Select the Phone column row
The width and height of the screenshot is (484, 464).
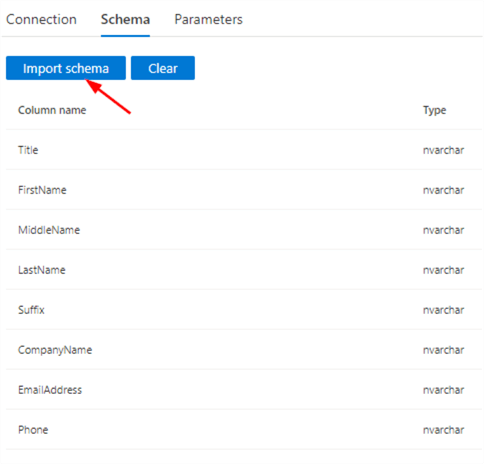(244, 430)
